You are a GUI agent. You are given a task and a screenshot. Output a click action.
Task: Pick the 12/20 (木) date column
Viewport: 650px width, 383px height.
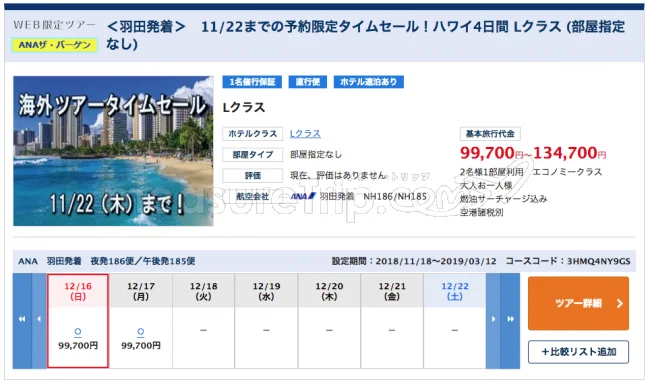click(x=329, y=321)
